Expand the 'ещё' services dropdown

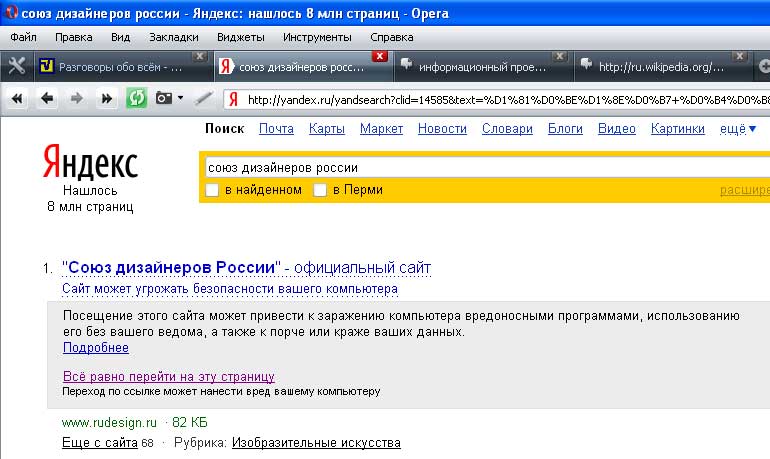(x=738, y=129)
